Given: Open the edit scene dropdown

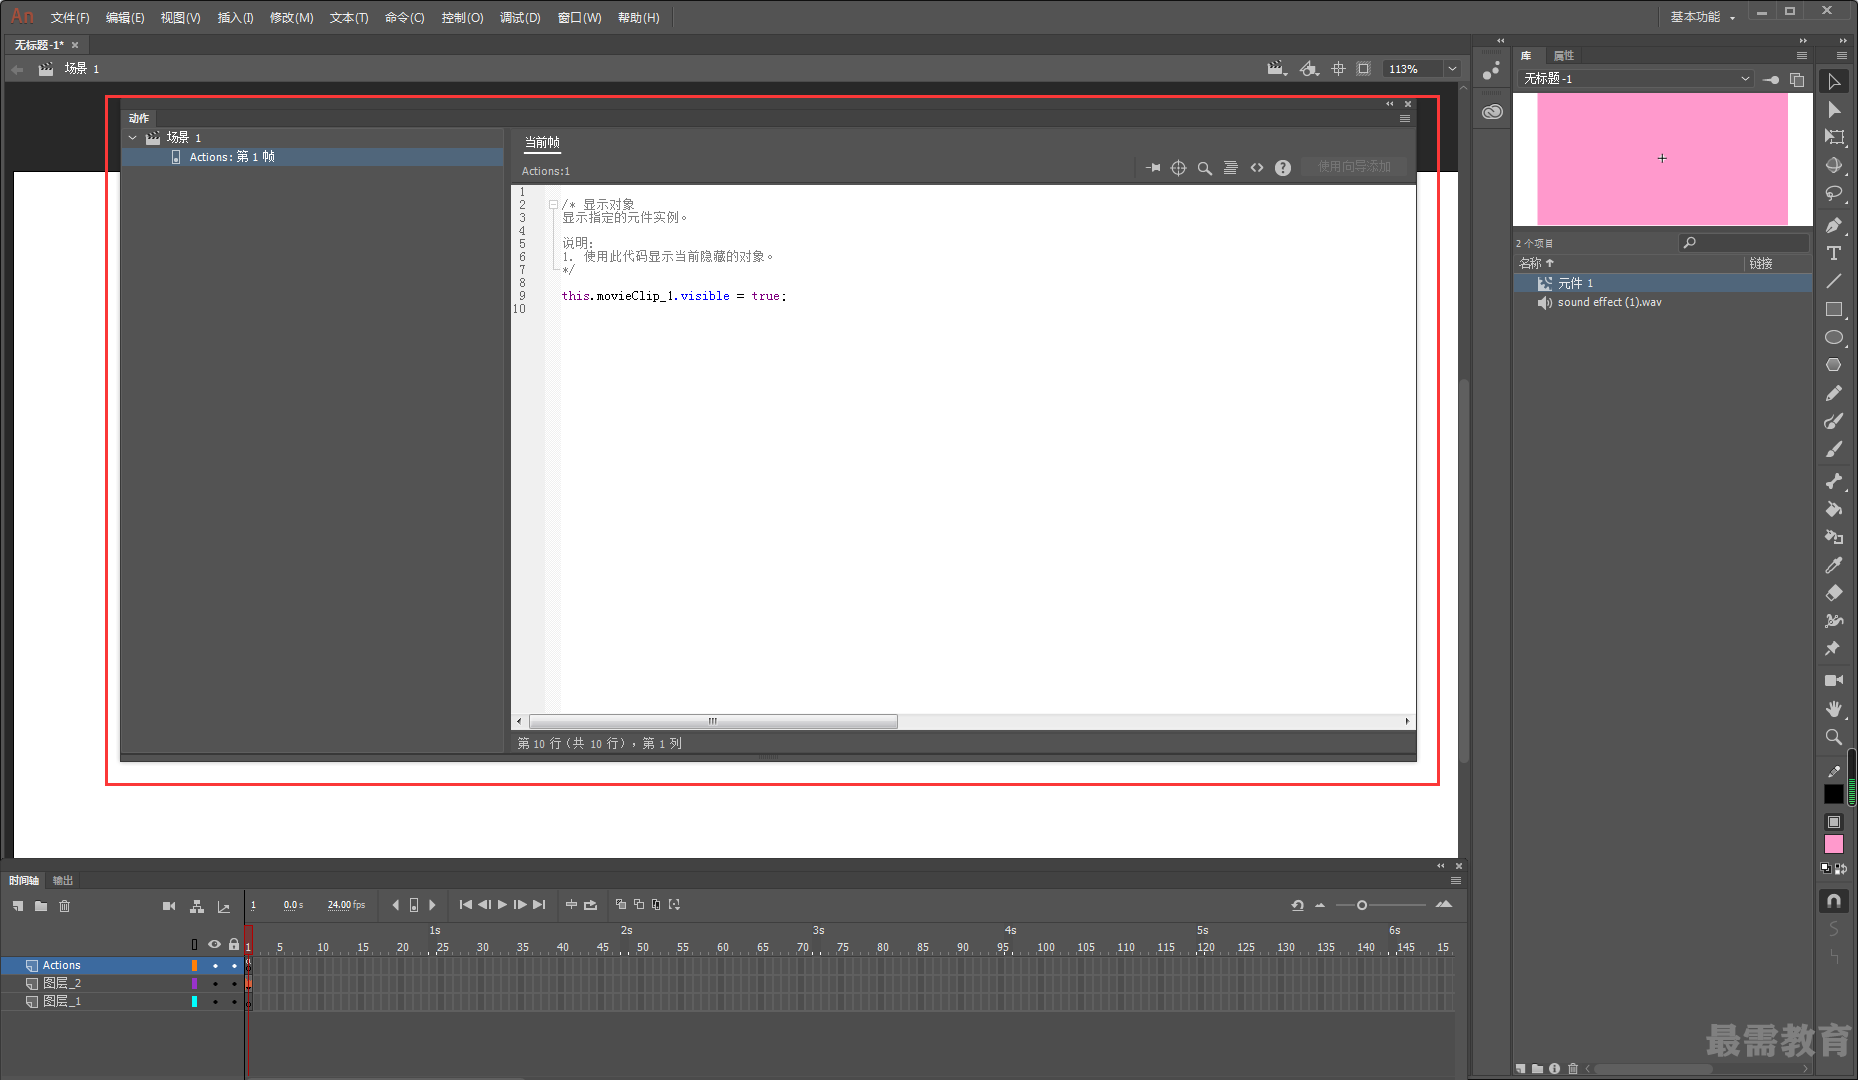Looking at the screenshot, I should tap(1276, 69).
